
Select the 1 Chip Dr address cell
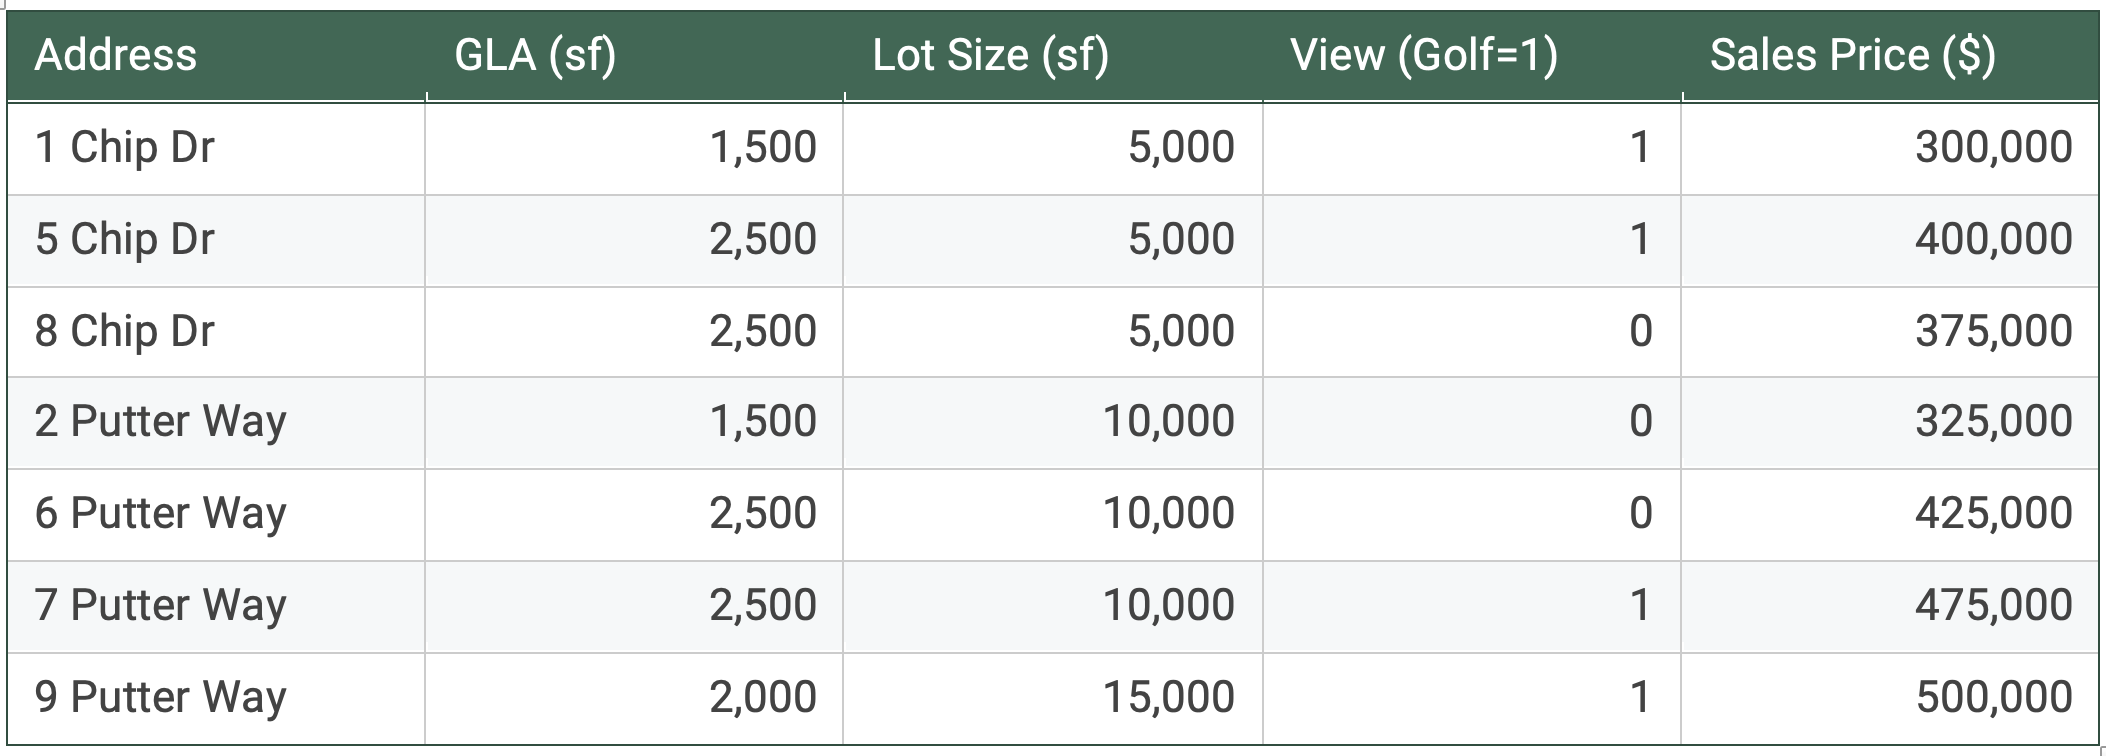click(x=125, y=148)
